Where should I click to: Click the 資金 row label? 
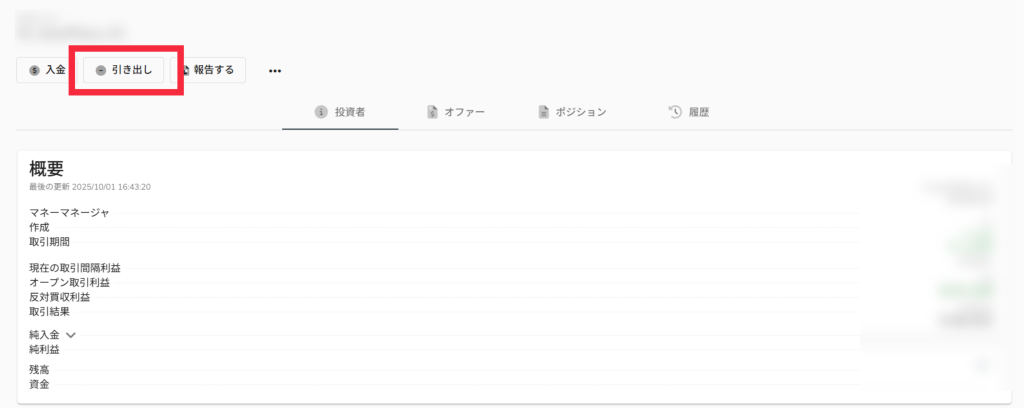tap(39, 384)
